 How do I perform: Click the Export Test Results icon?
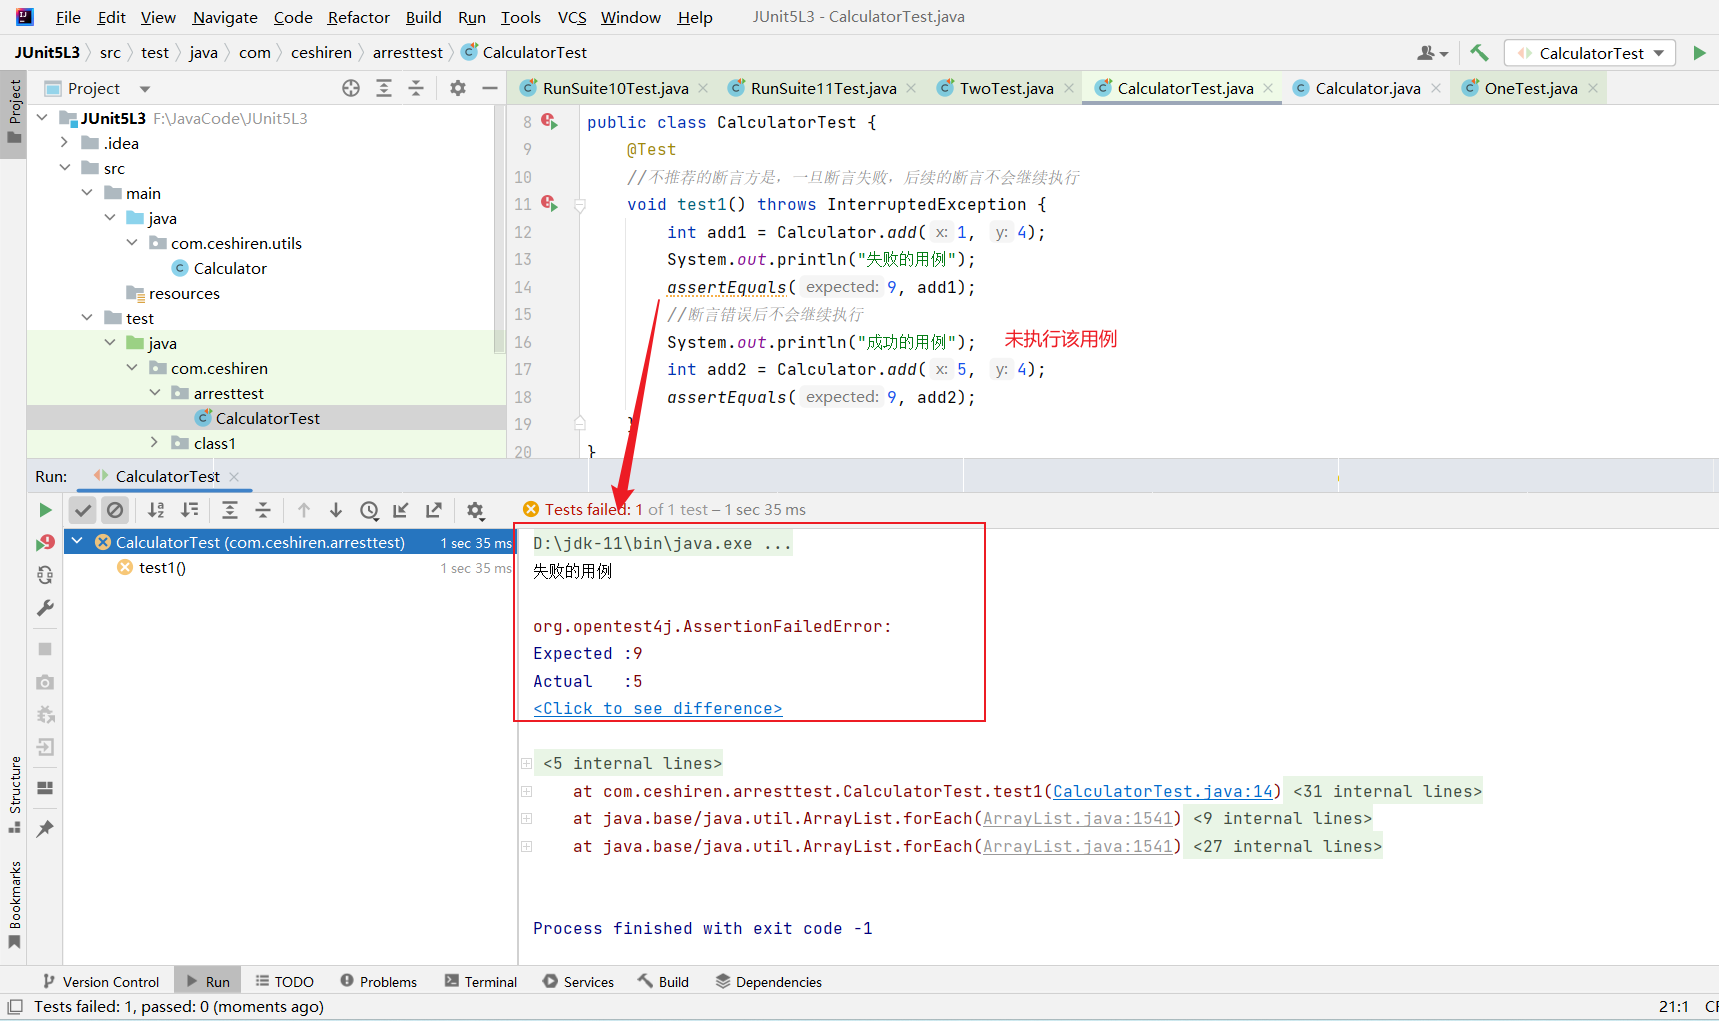(x=434, y=510)
